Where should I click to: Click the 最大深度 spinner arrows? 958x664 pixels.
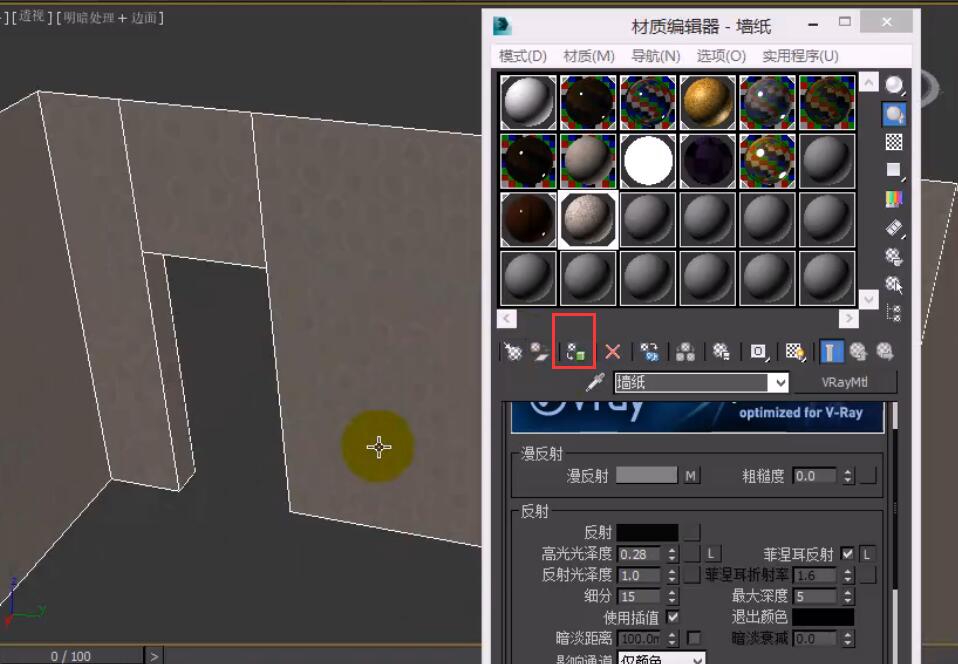pos(847,596)
